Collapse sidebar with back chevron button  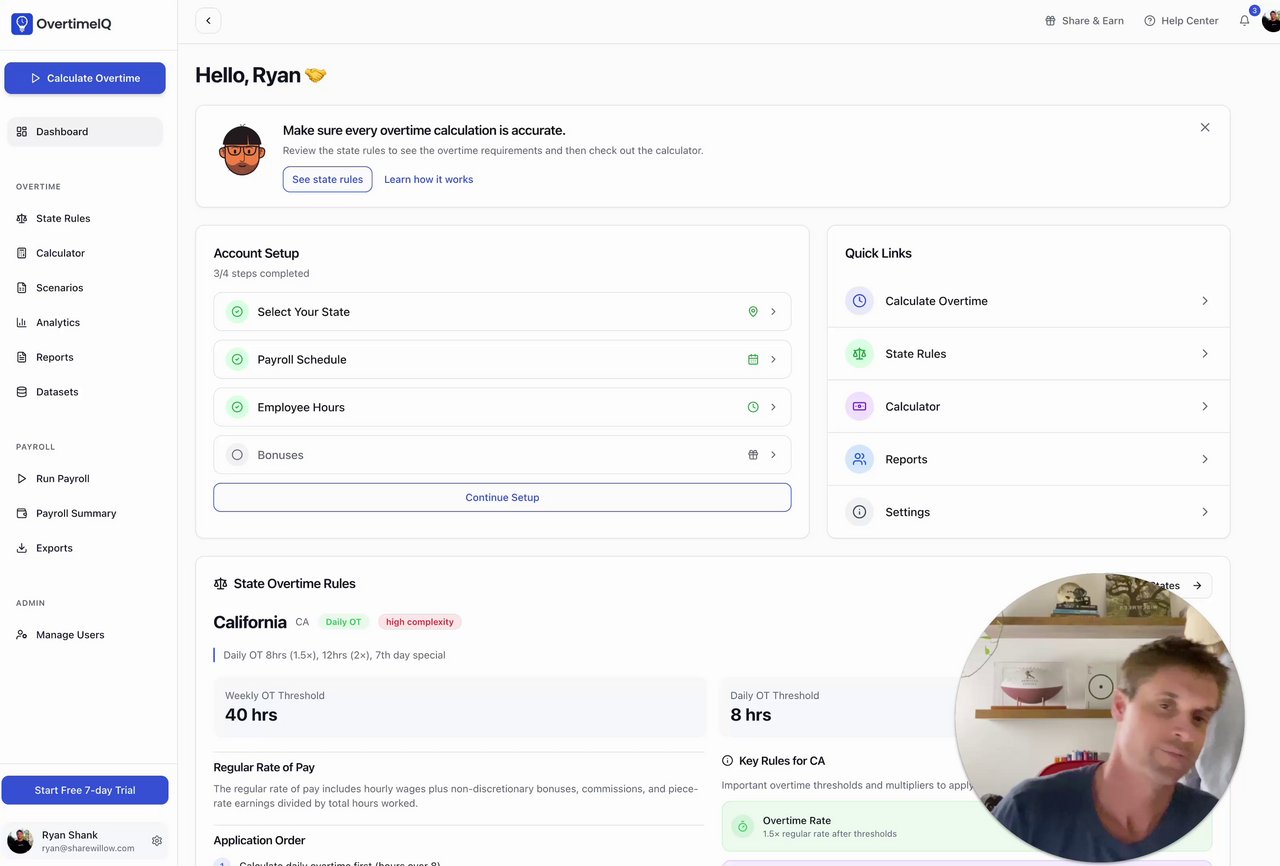coord(208,21)
